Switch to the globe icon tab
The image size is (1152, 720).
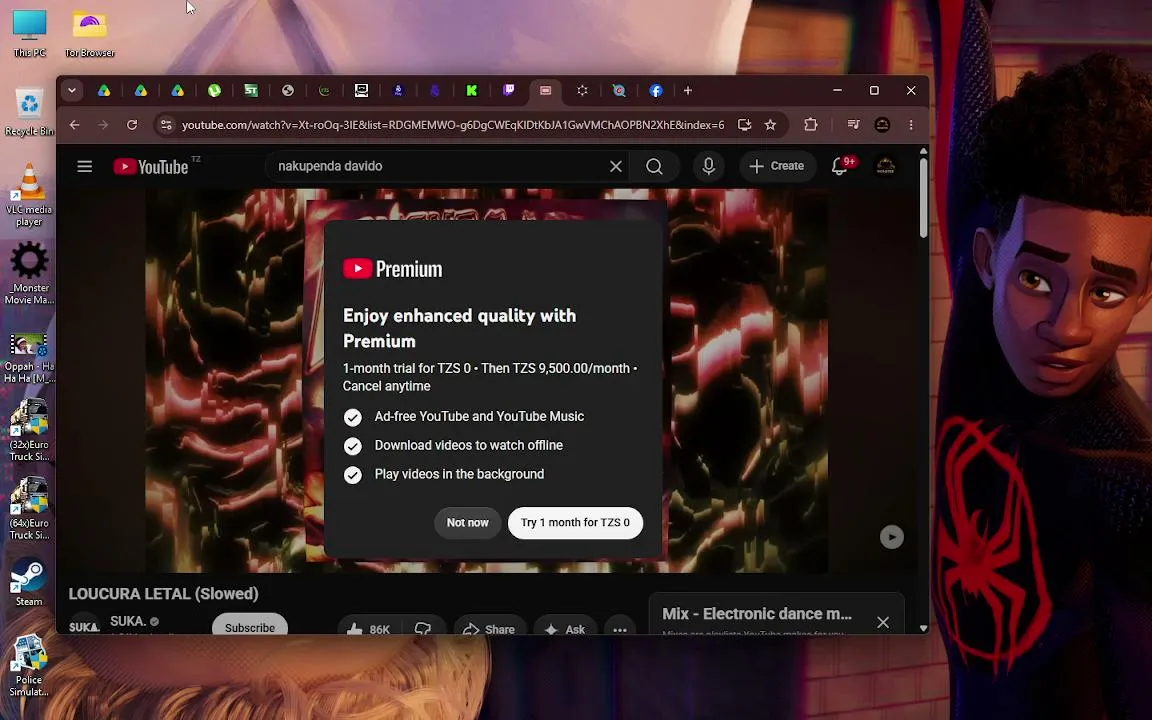click(x=288, y=90)
